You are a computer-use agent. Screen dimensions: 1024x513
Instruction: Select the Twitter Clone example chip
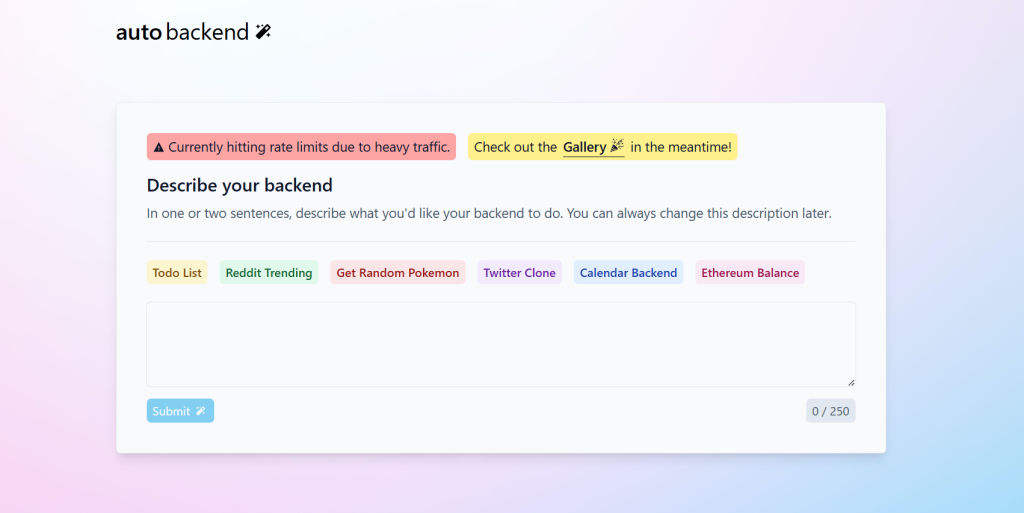tap(519, 273)
